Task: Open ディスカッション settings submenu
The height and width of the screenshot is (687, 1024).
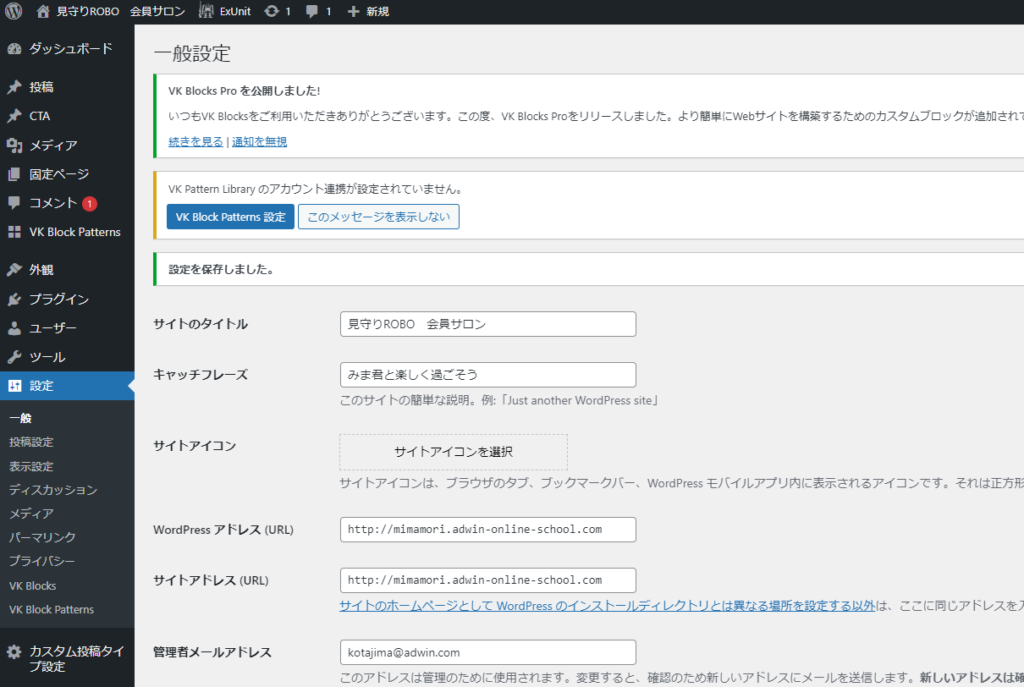Action: [x=53, y=490]
